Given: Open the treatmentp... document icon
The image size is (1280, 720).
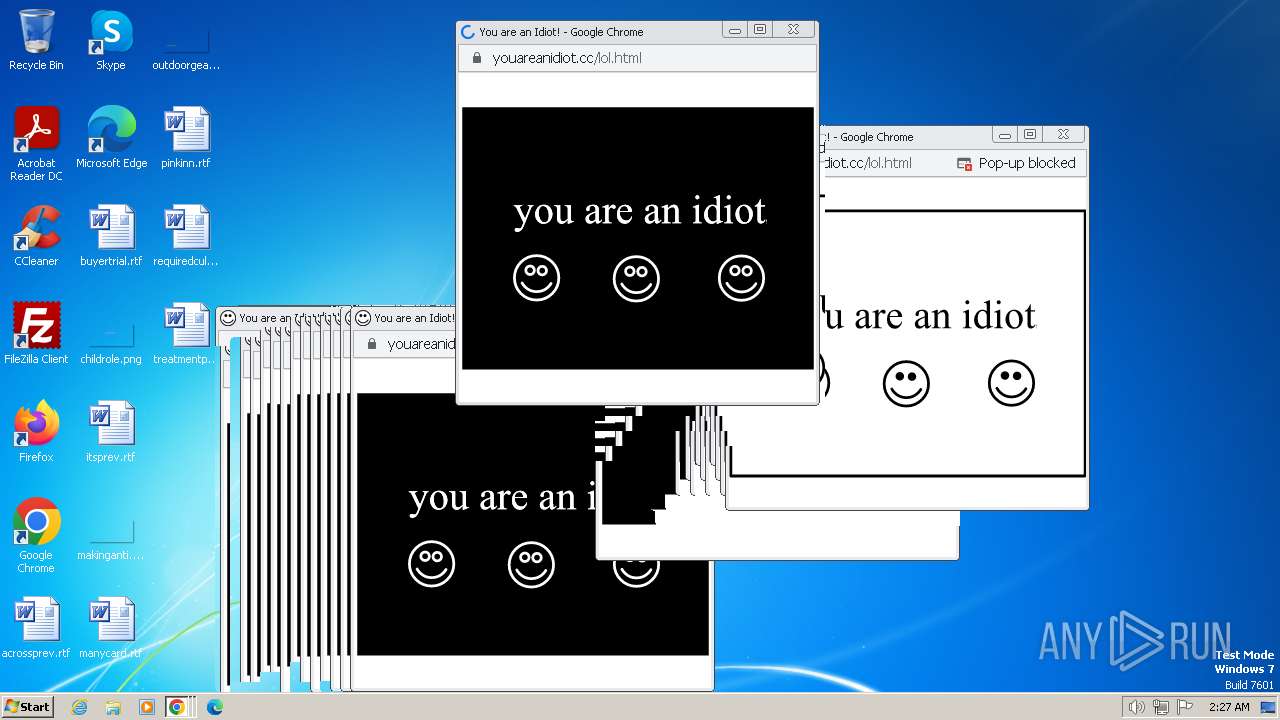Looking at the screenshot, I should (x=184, y=334).
